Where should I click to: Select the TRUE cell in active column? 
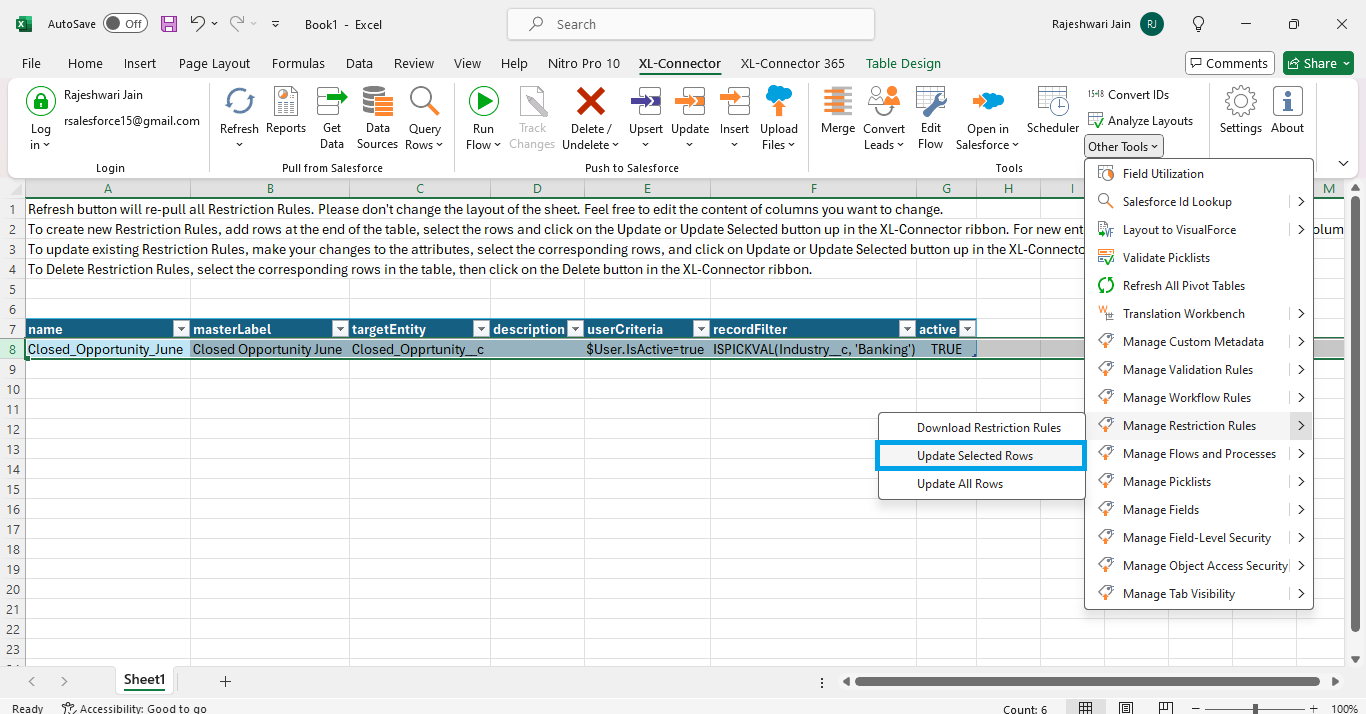point(946,349)
